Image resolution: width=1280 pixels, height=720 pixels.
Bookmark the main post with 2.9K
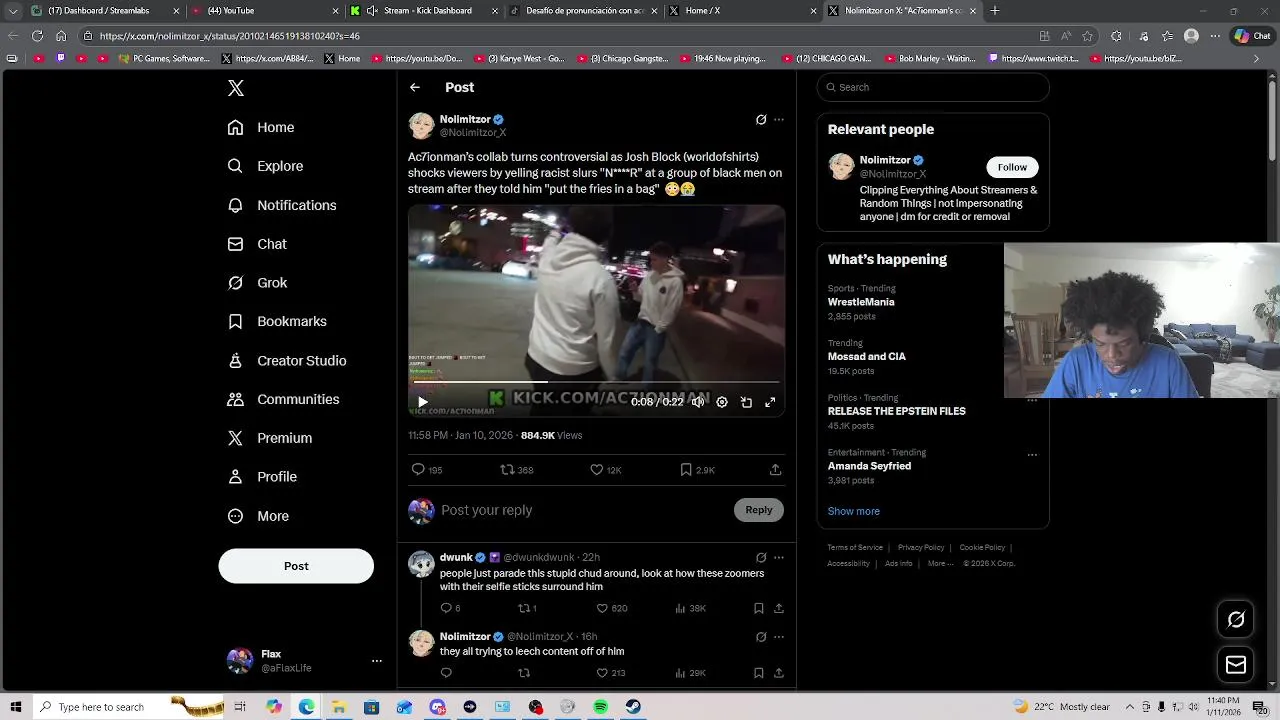tap(697, 470)
